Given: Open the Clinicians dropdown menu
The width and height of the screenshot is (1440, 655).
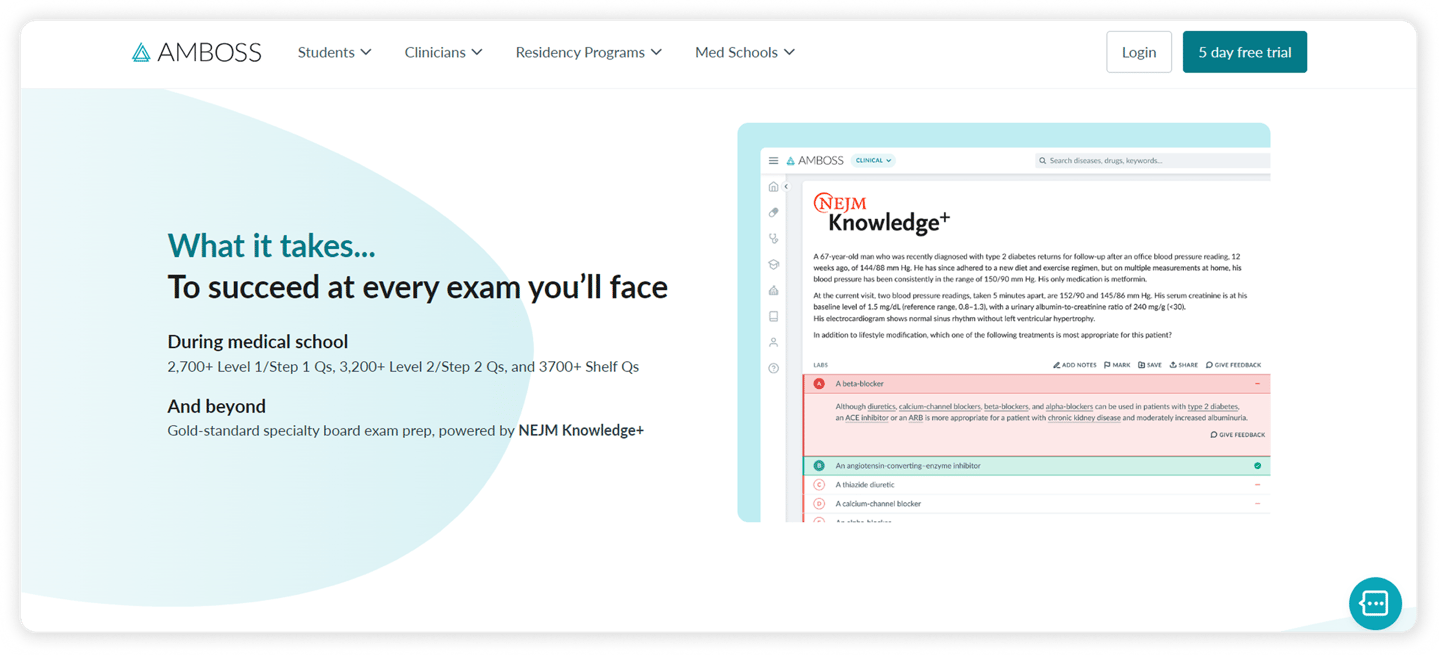Looking at the screenshot, I should [443, 52].
